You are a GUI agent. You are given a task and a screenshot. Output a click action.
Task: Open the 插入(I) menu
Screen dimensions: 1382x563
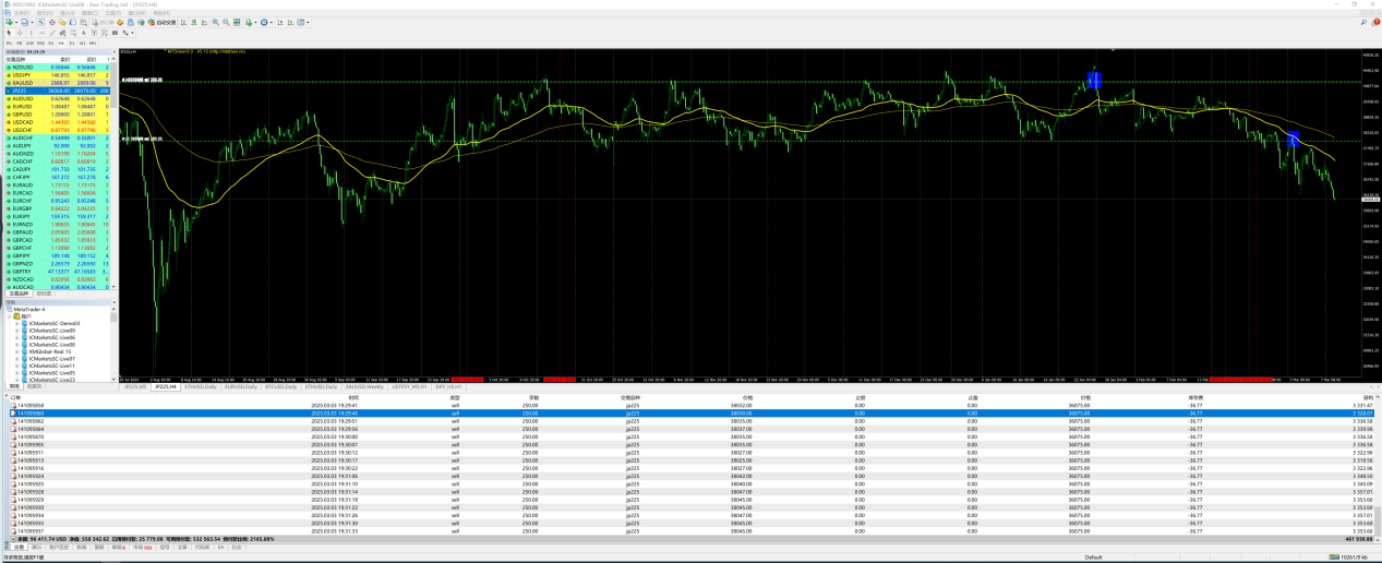(67, 13)
